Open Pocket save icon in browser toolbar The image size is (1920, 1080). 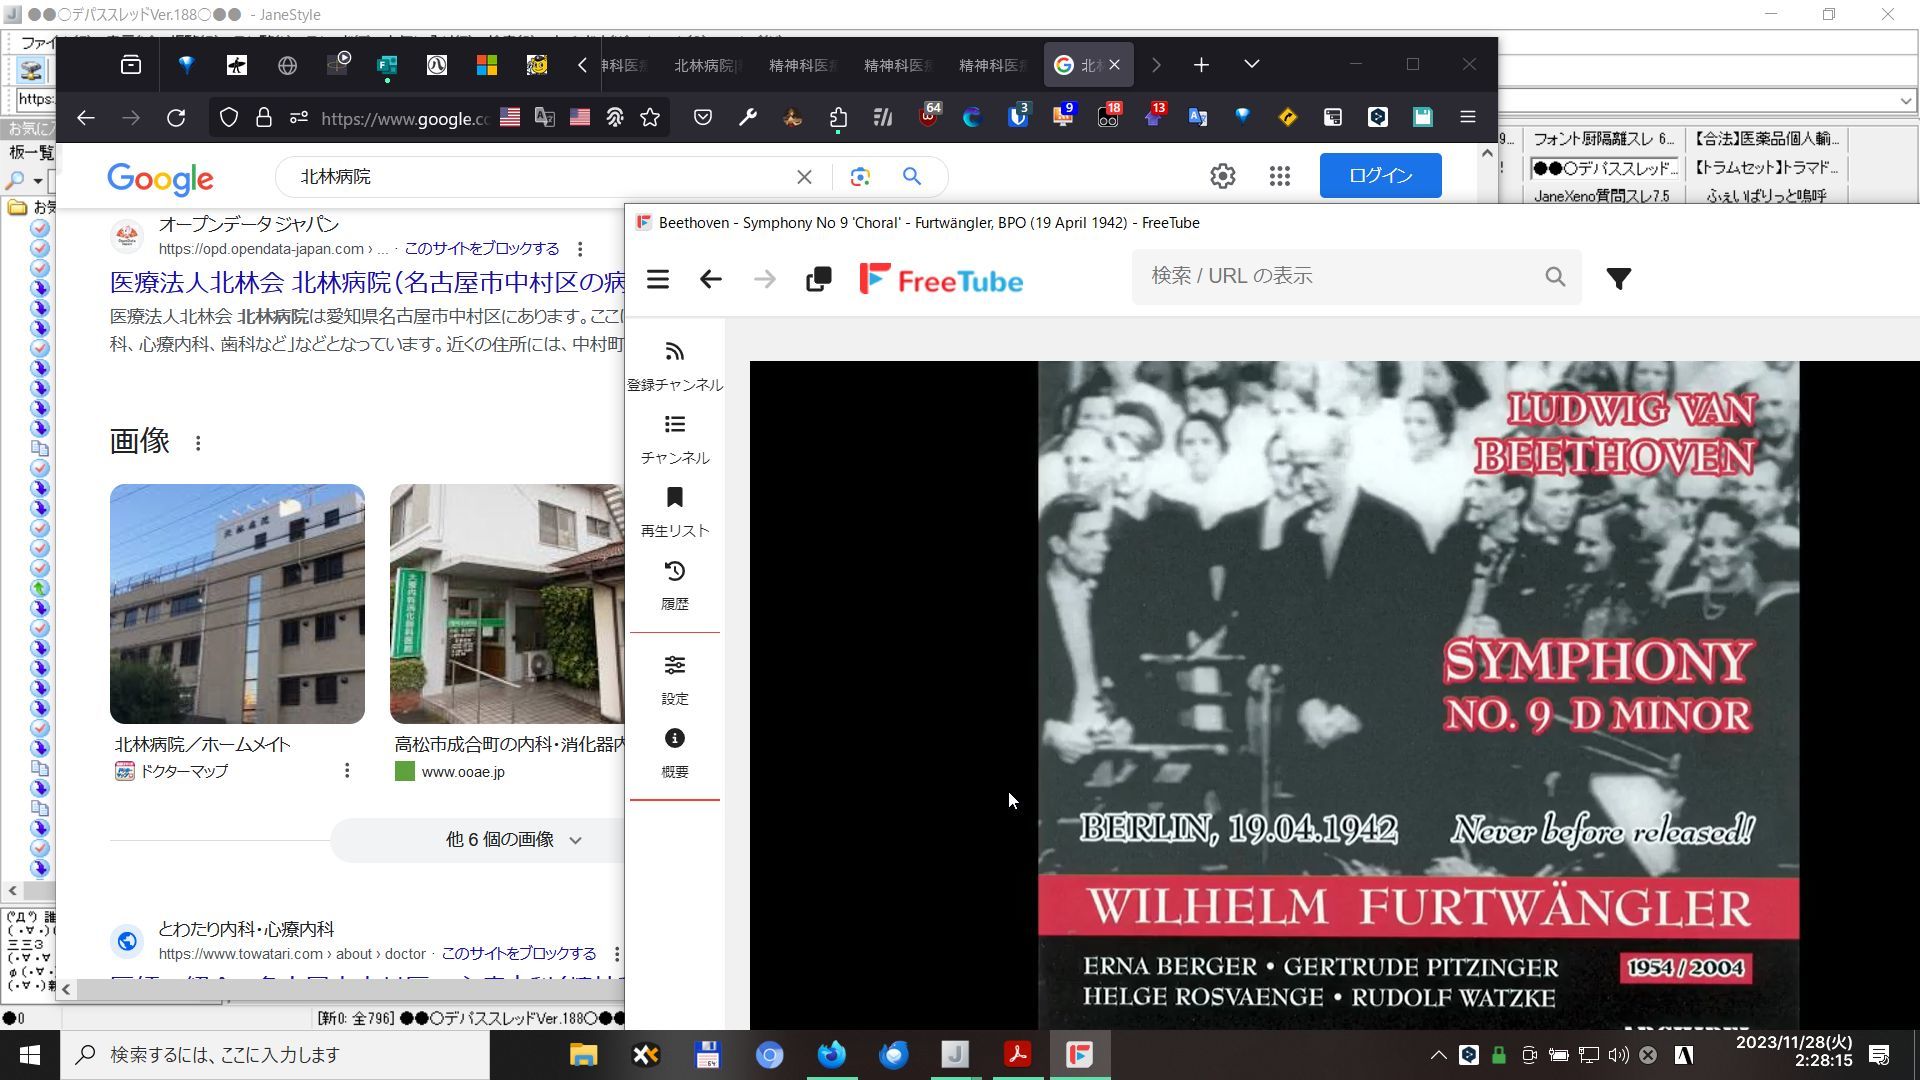tap(703, 118)
